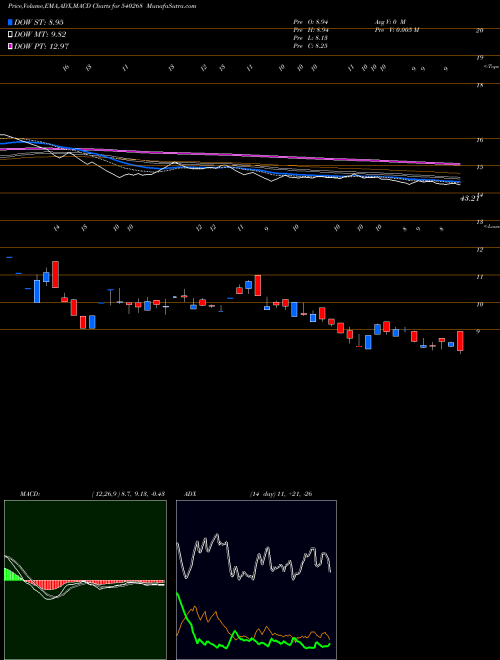Click the blue DOW ST legend swatch
Screen dimensions: 500x660
[11, 23]
